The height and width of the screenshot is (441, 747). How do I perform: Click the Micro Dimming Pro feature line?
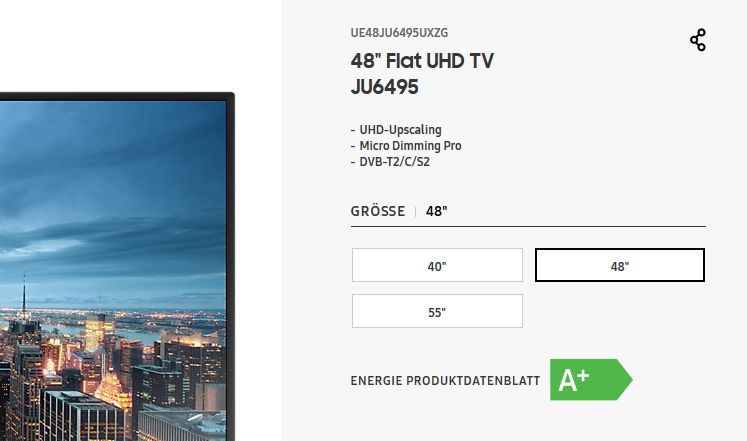click(406, 146)
